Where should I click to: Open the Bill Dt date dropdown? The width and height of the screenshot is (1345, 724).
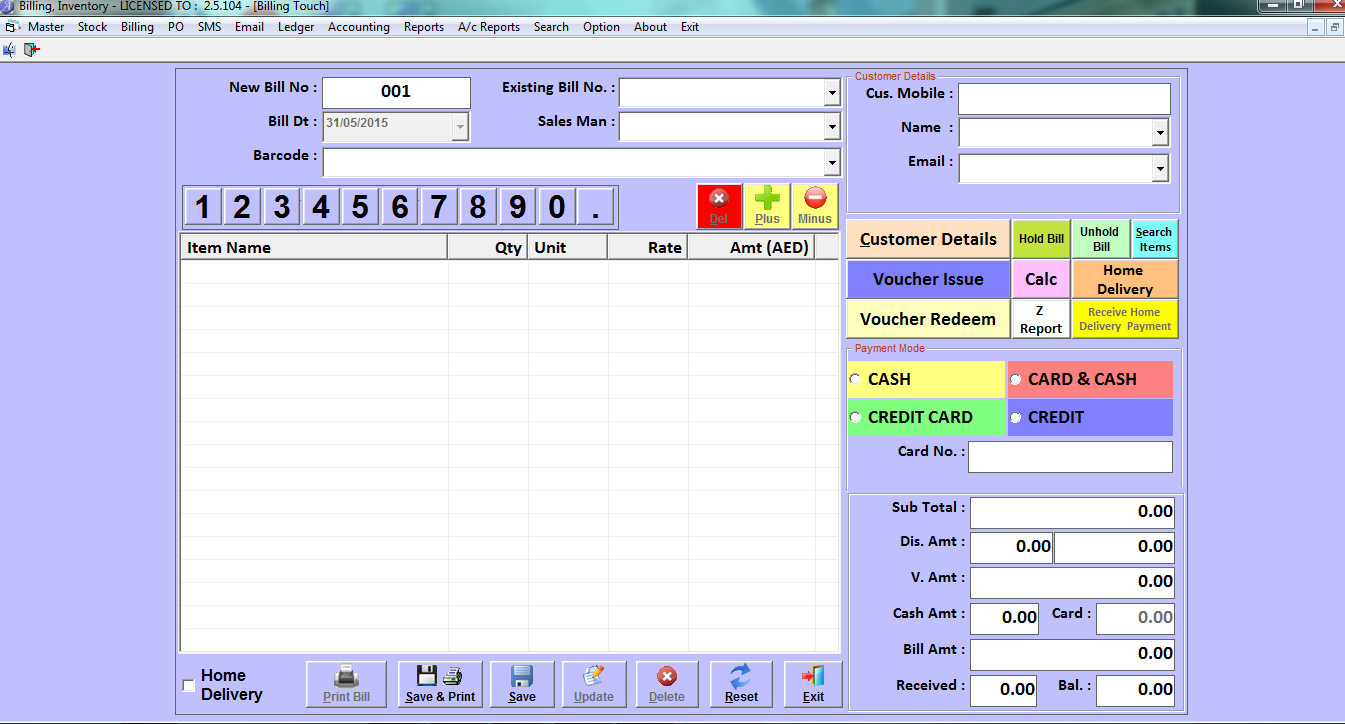point(460,127)
